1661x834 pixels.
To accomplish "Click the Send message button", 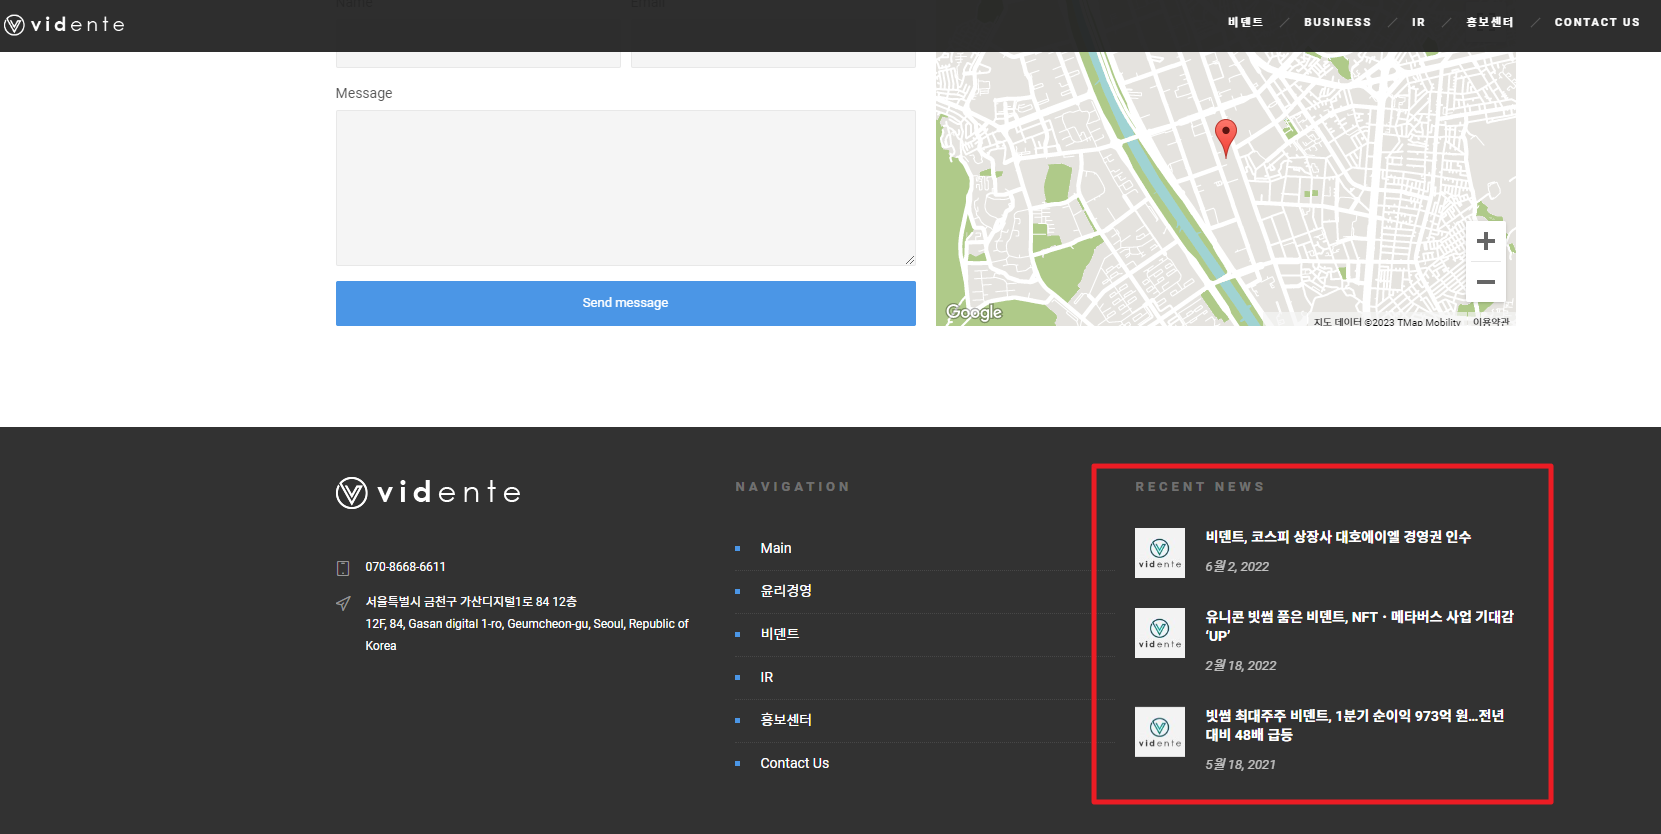I will (625, 303).
